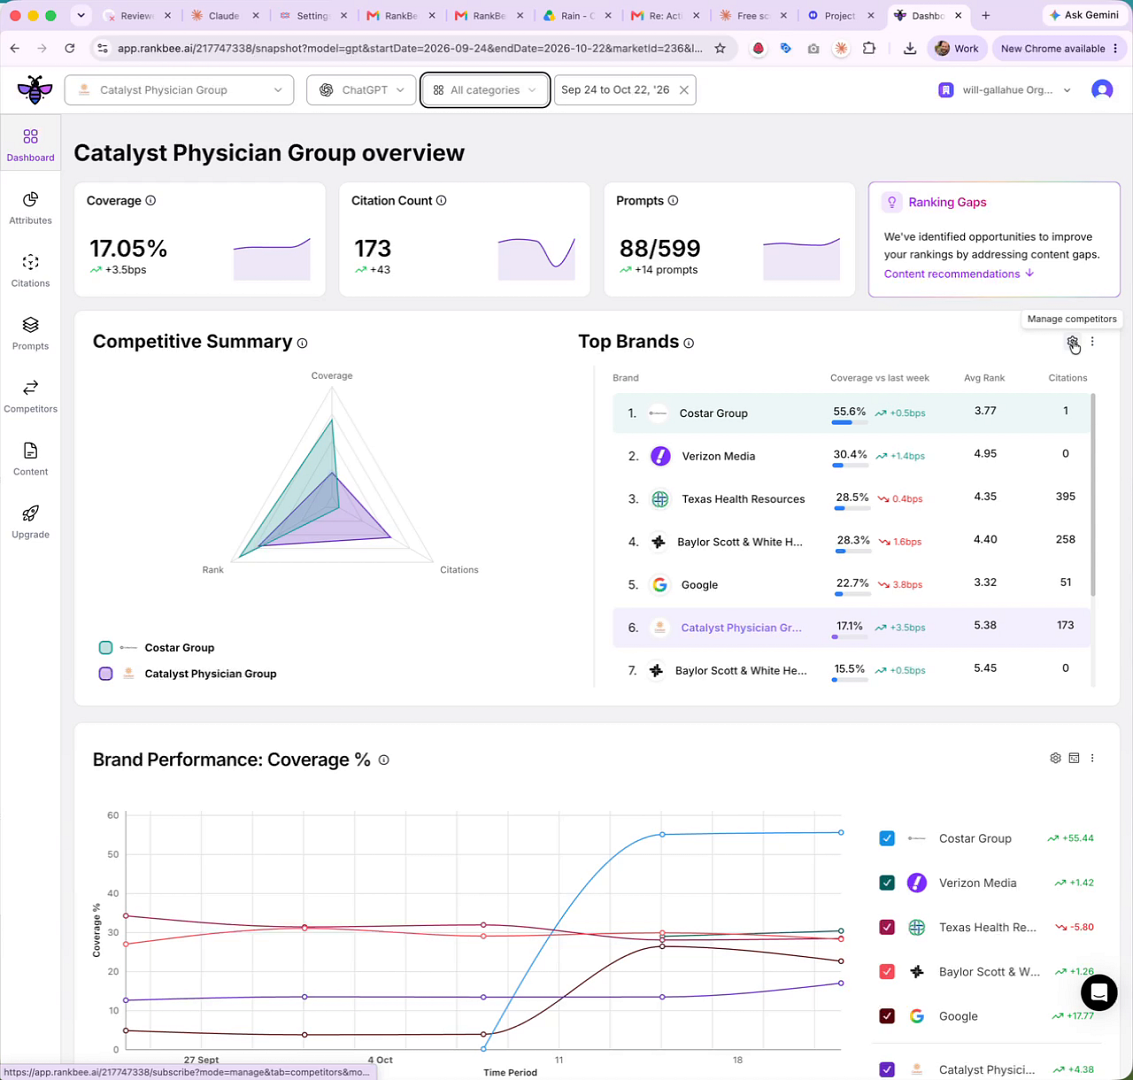This screenshot has width=1133, height=1080.
Task: Open the will-gallahue Org dropdown
Action: click(1004, 90)
